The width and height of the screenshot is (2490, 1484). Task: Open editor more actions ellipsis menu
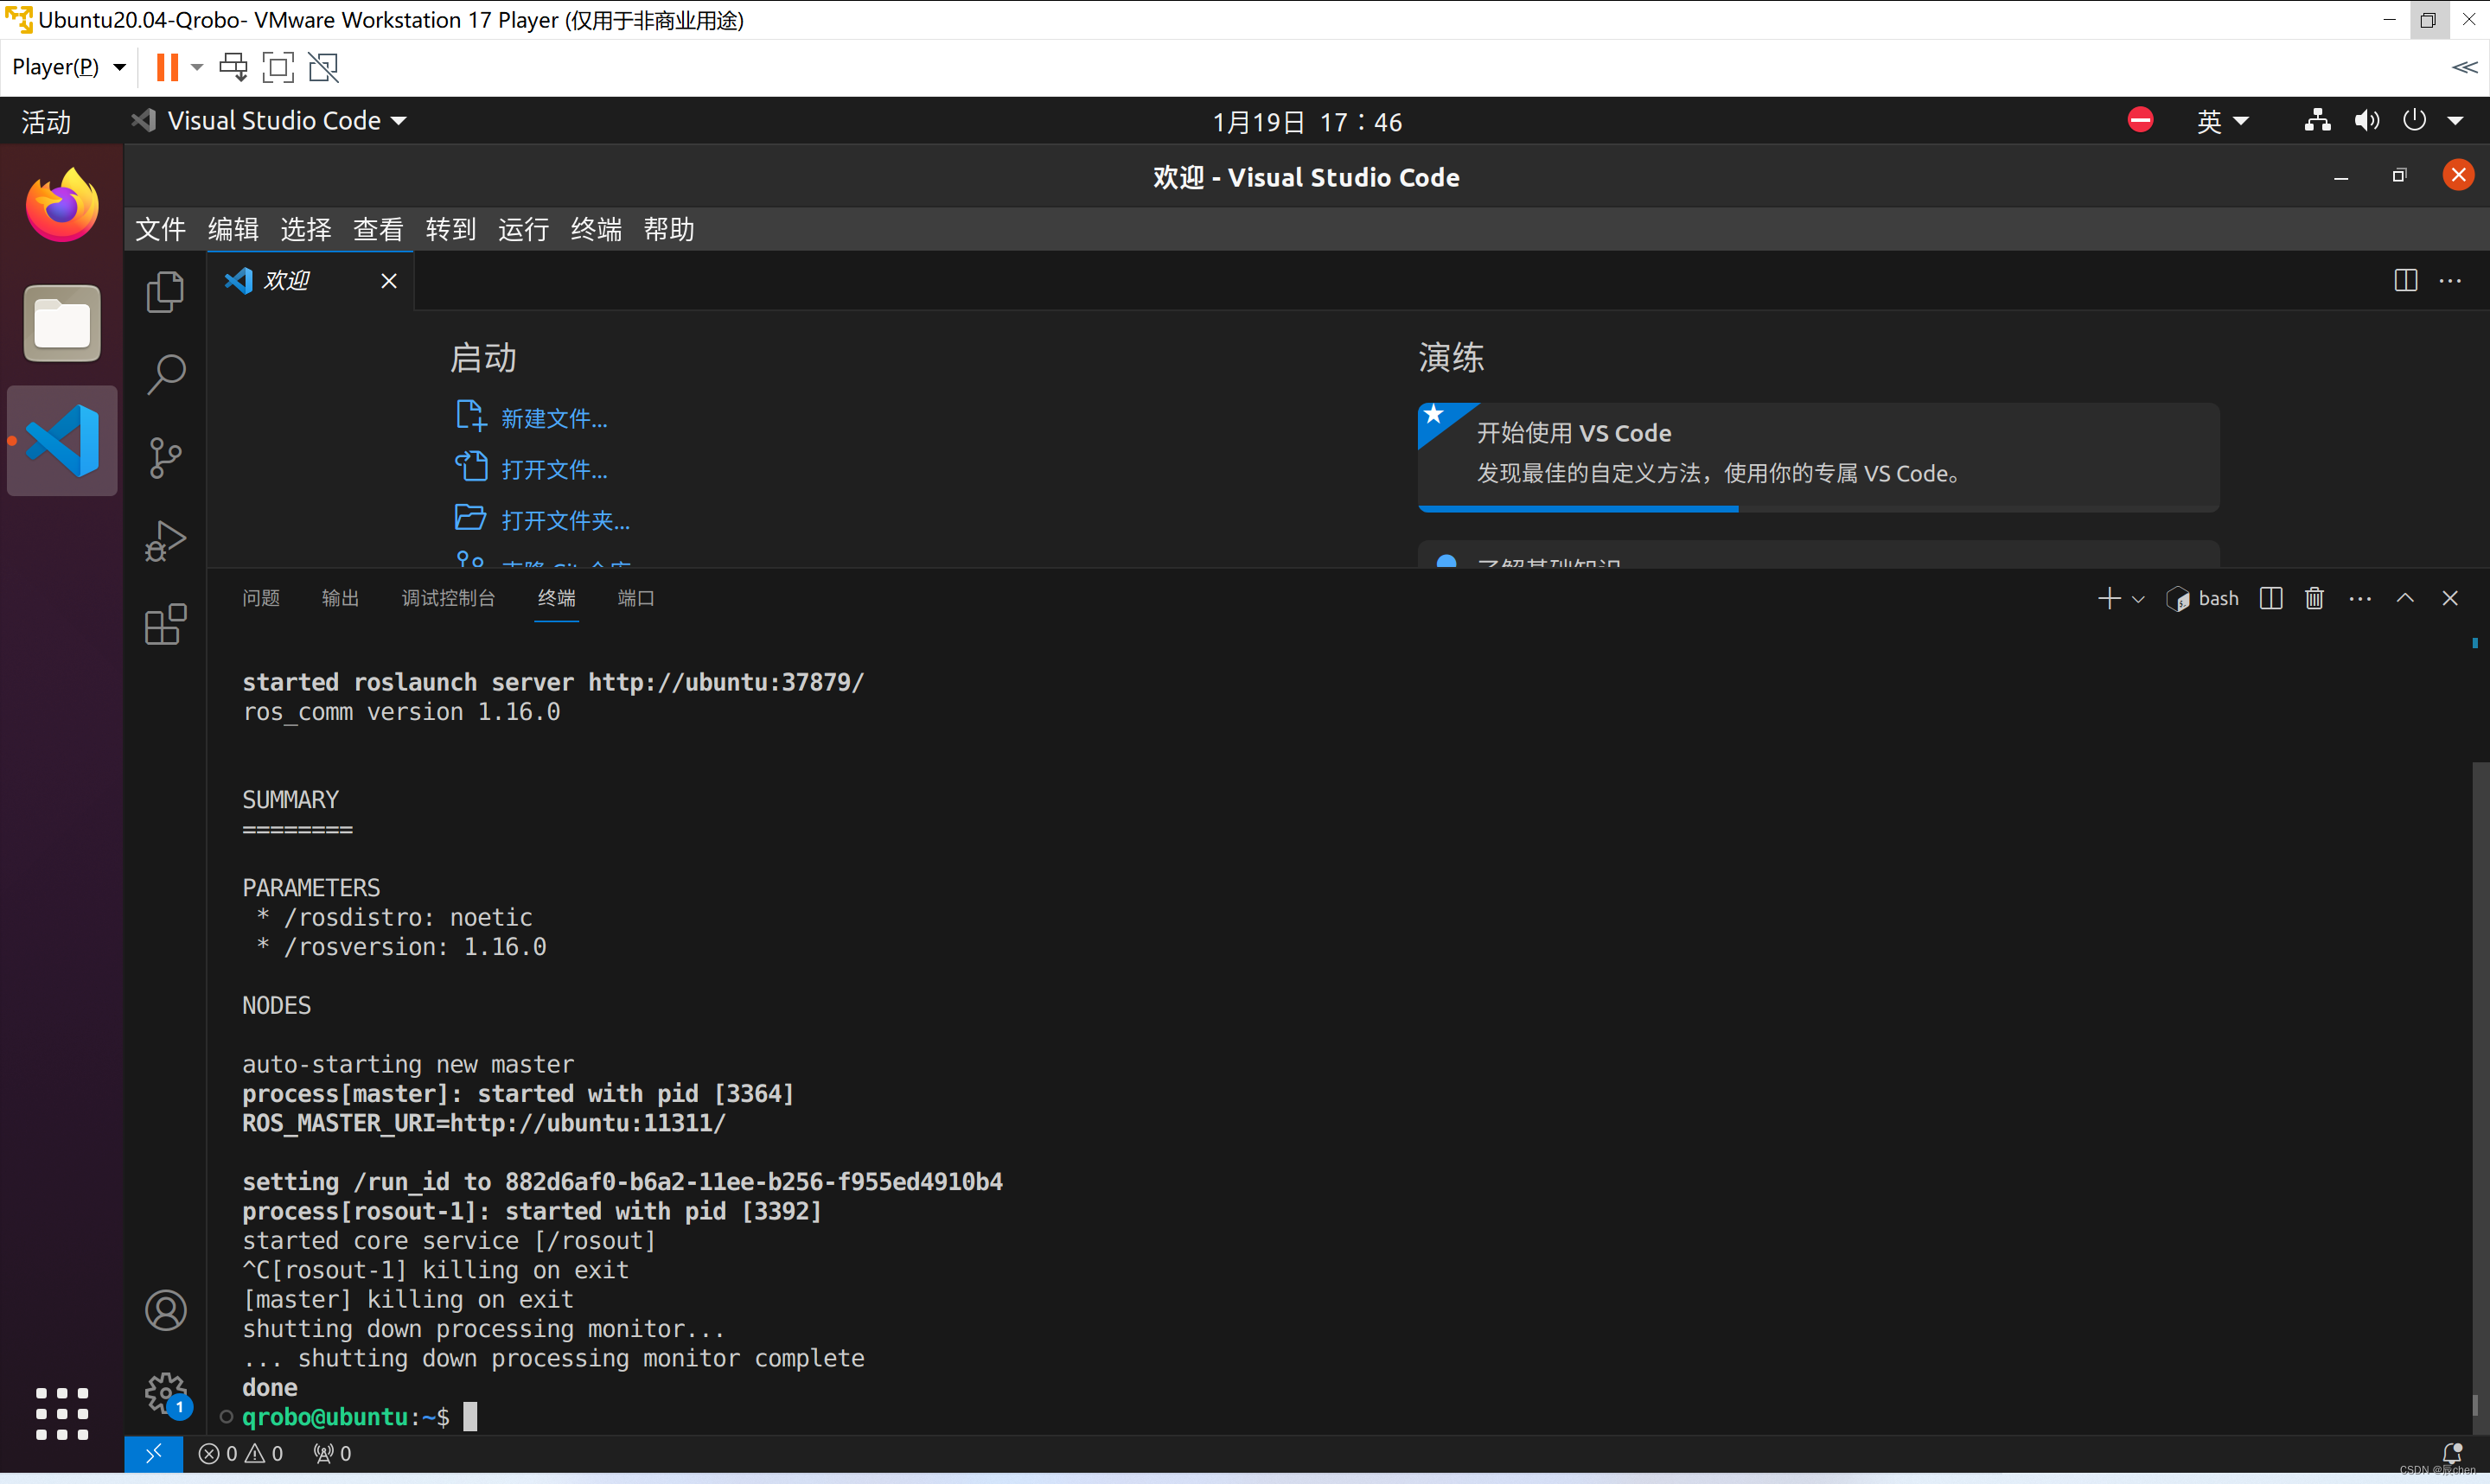tap(2450, 281)
